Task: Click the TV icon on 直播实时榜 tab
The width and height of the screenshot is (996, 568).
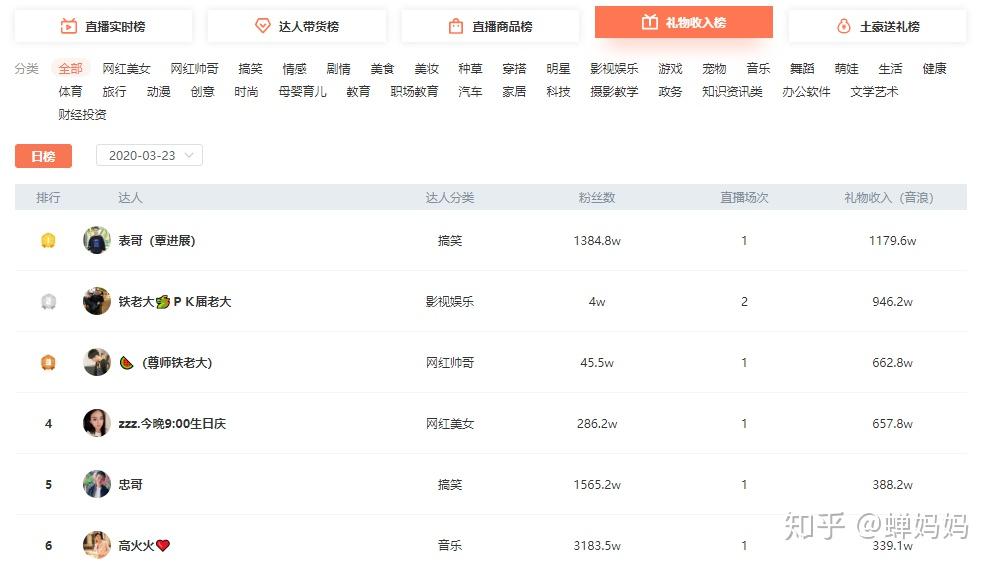Action: 69,26
